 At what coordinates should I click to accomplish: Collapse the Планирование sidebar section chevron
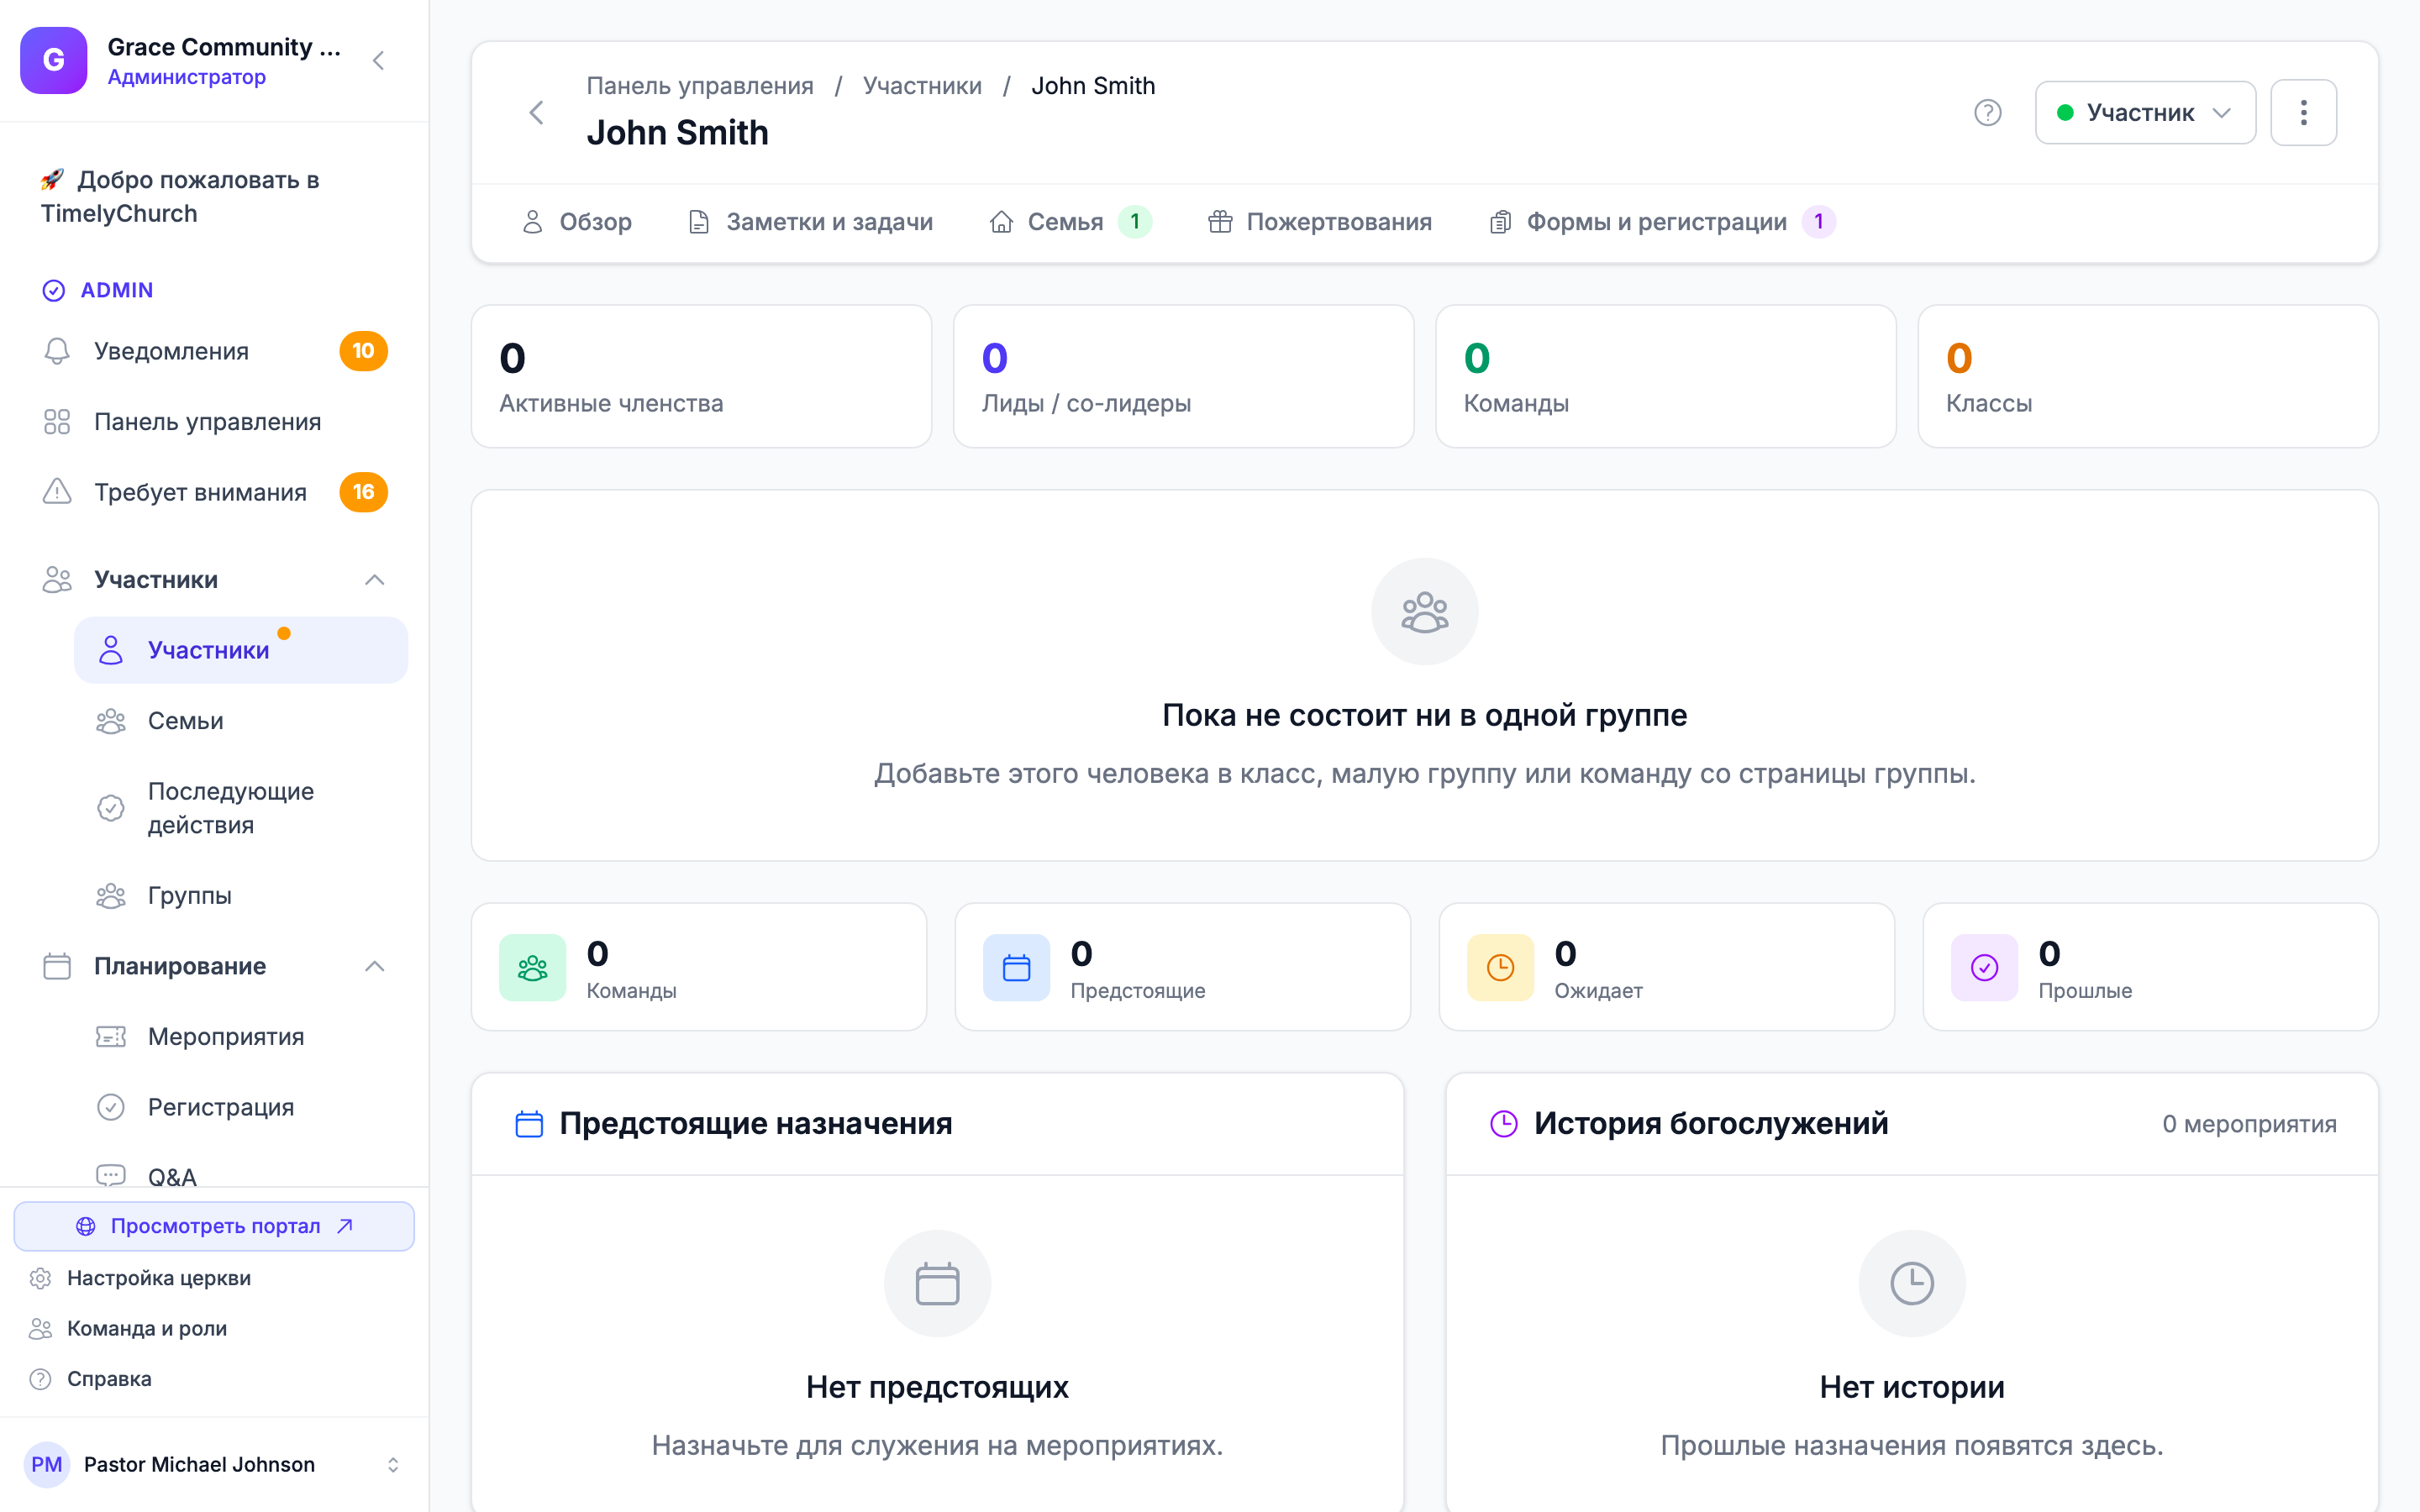375,966
